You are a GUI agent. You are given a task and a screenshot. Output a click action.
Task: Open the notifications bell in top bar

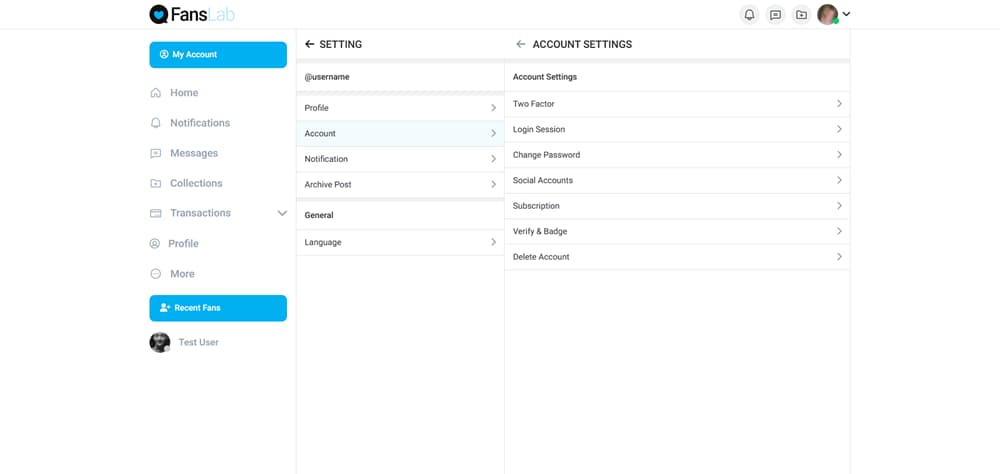[x=749, y=15]
